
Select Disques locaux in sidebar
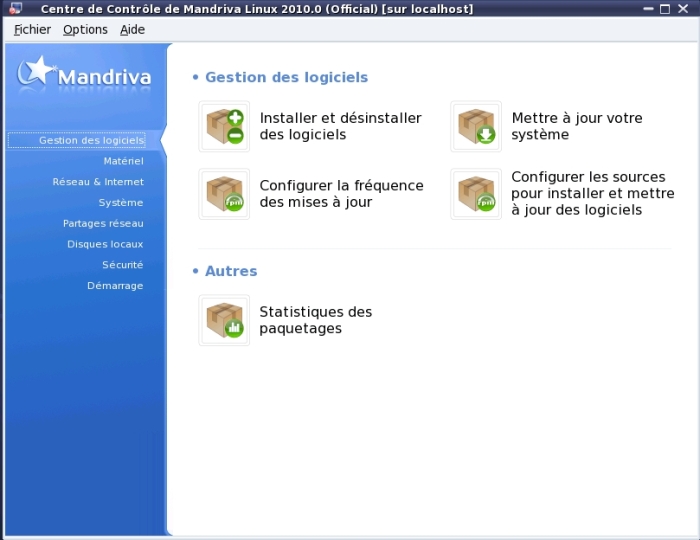[105, 244]
